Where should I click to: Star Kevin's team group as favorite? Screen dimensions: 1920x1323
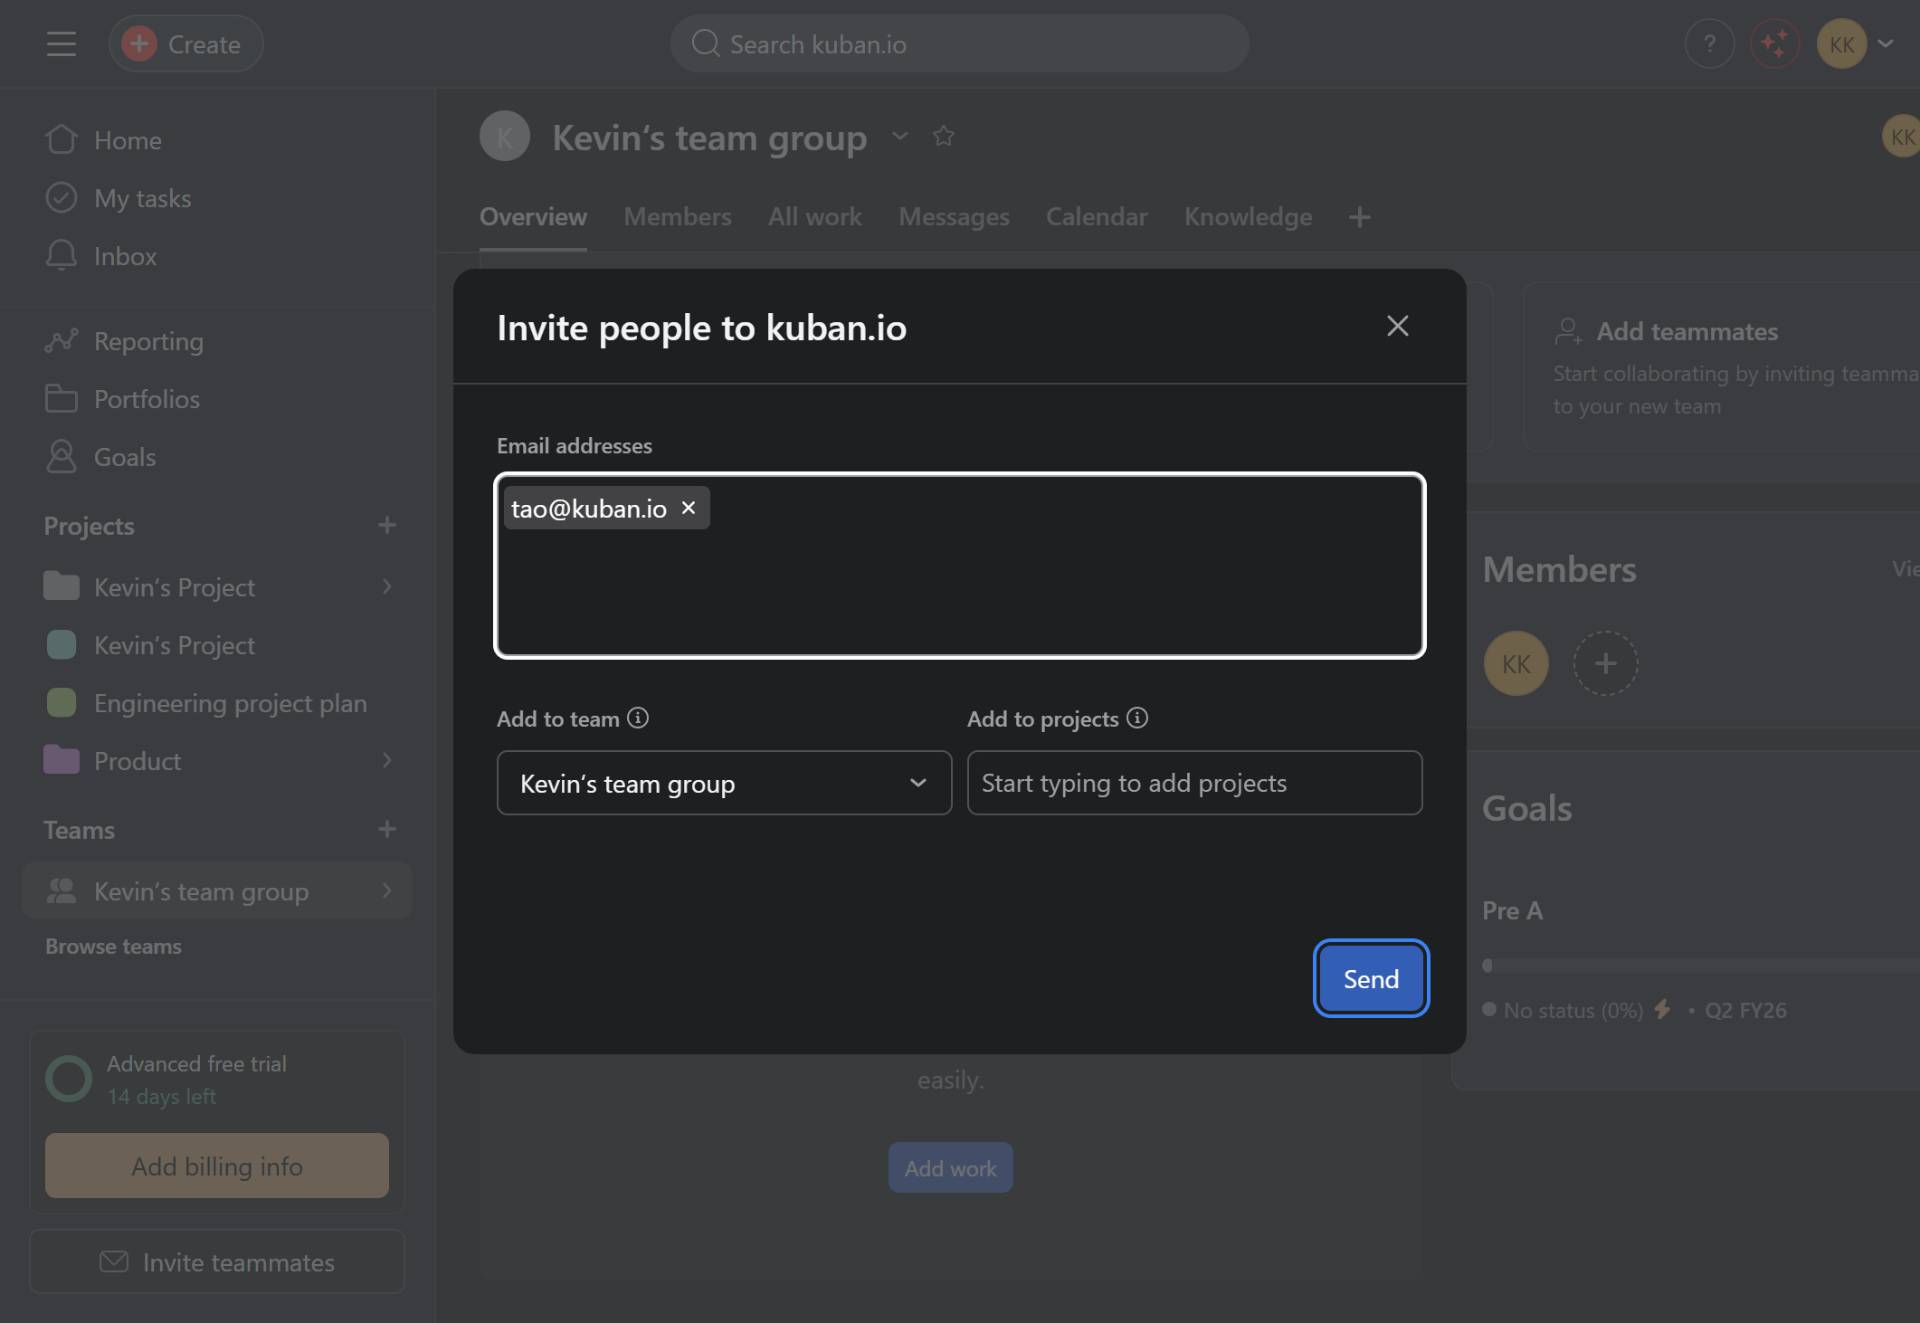(943, 136)
